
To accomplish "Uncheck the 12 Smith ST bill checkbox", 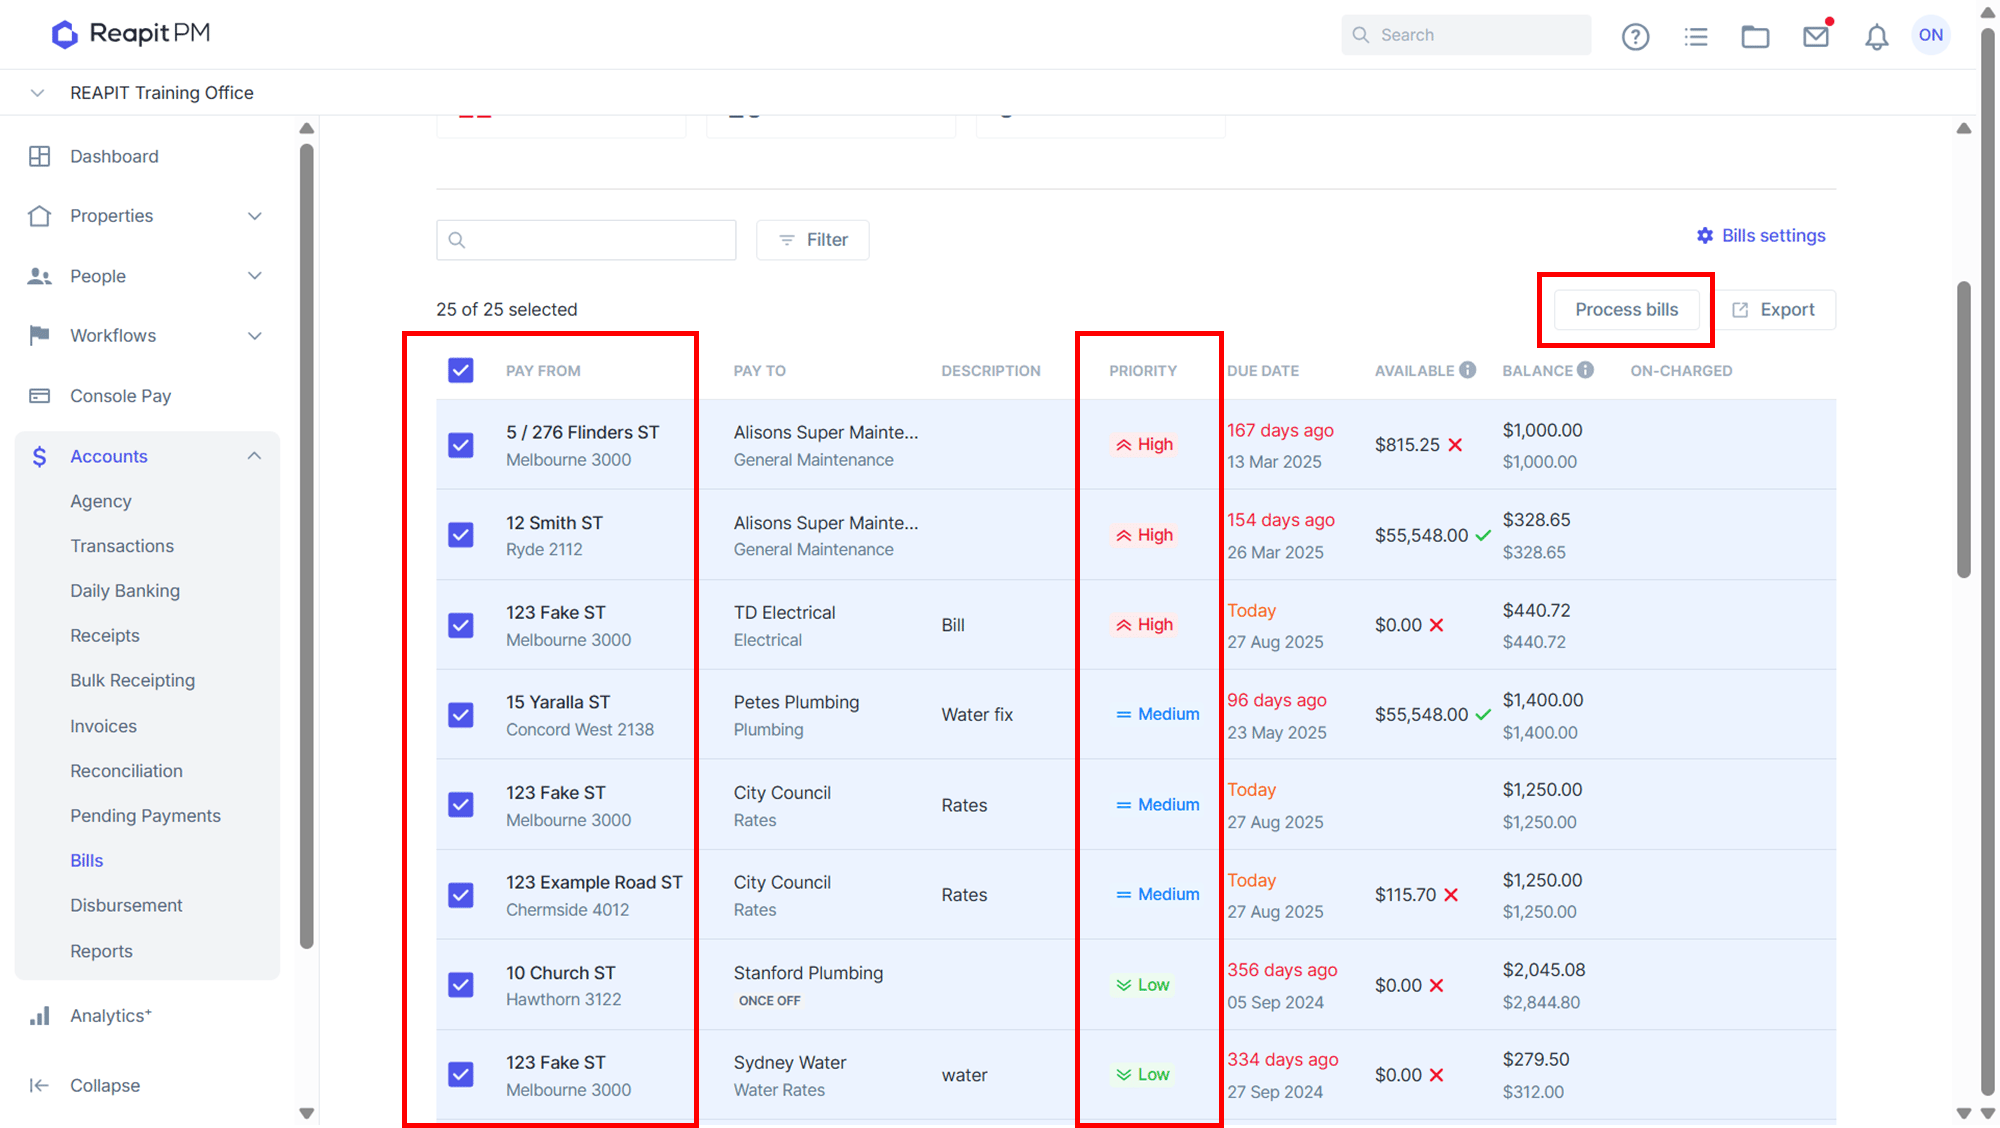I will [461, 535].
